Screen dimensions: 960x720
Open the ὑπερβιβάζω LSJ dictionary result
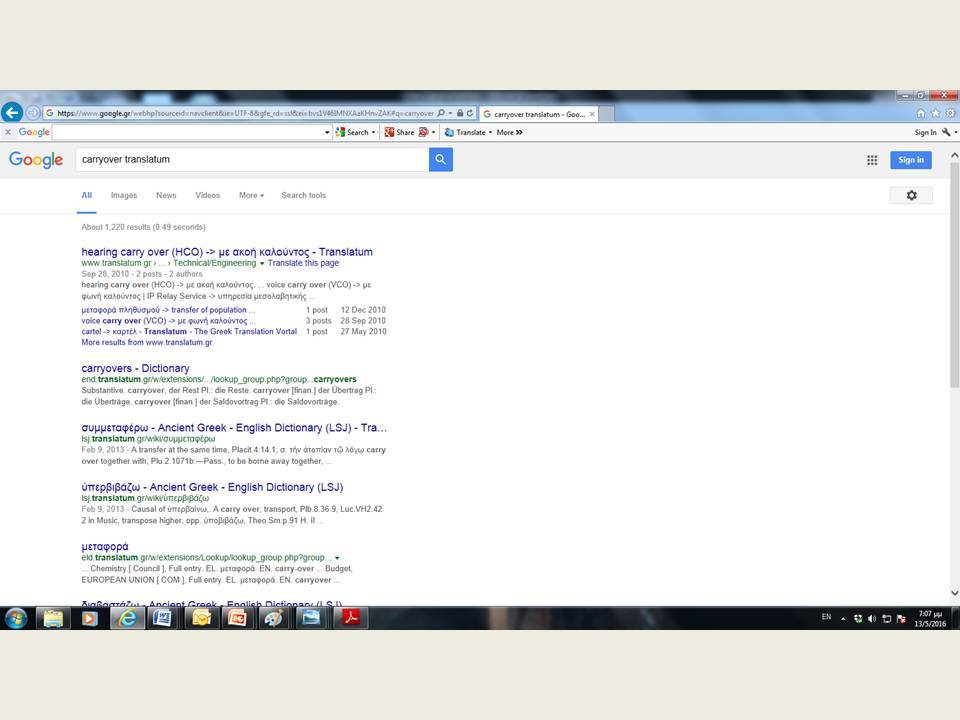click(x=212, y=487)
